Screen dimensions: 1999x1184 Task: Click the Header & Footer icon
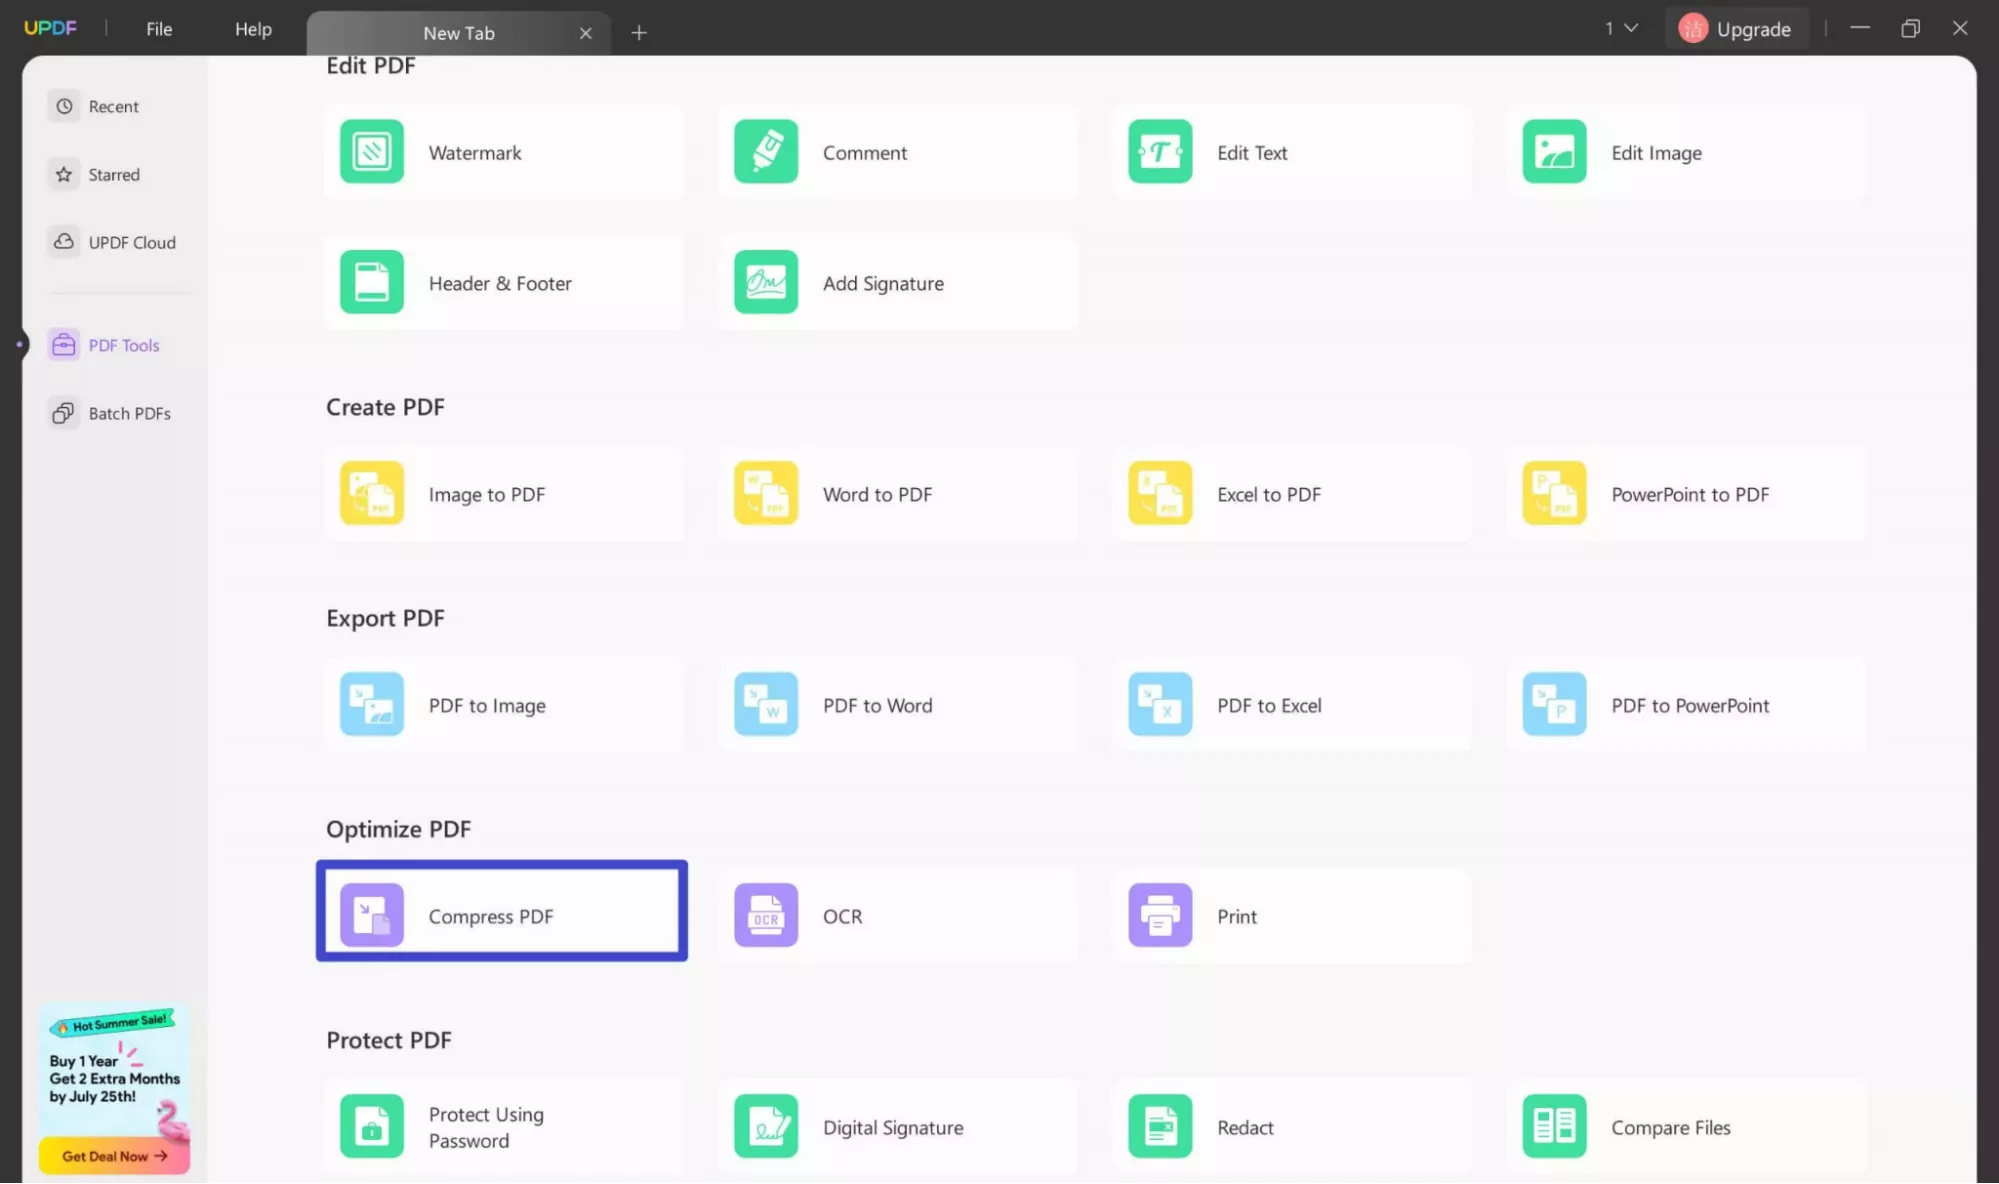[x=372, y=282]
